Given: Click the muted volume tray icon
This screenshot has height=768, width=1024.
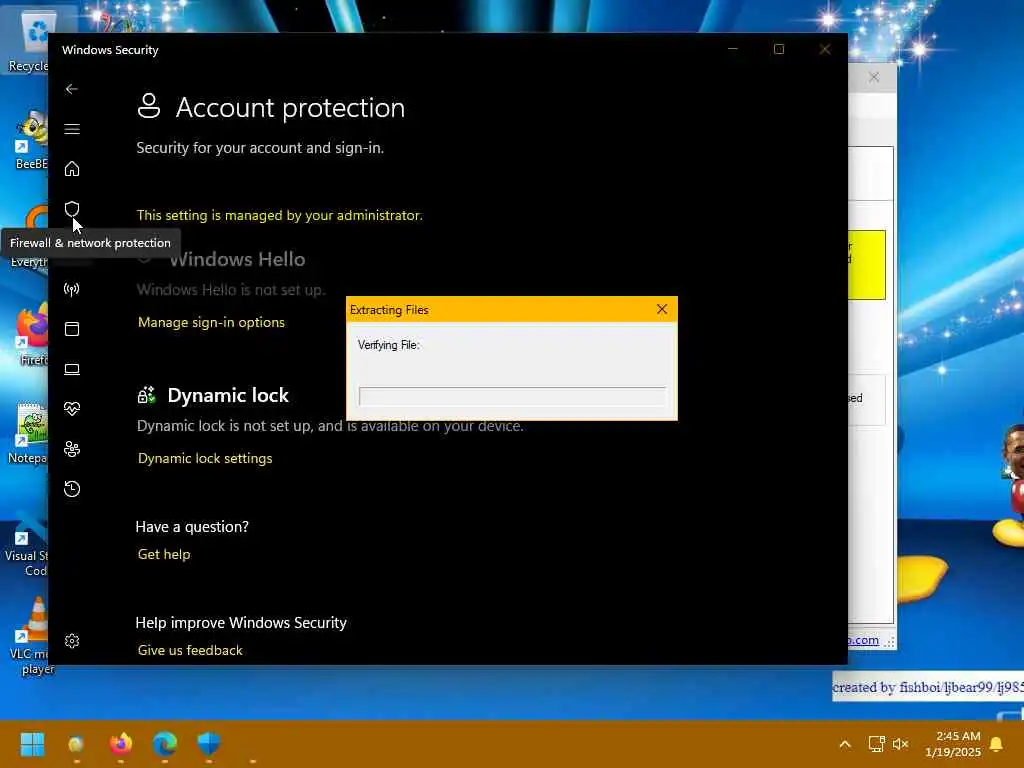Looking at the screenshot, I should click(901, 744).
